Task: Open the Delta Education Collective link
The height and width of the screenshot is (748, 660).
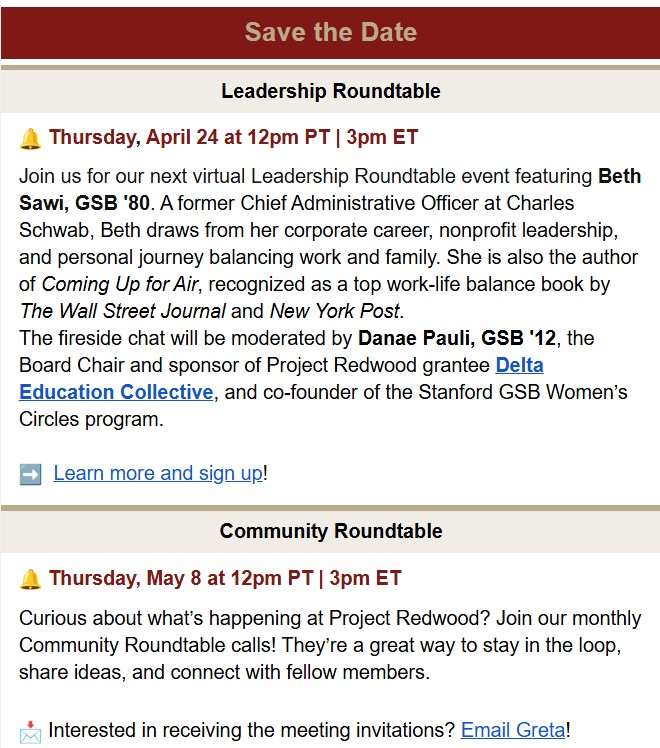Action: 115,392
